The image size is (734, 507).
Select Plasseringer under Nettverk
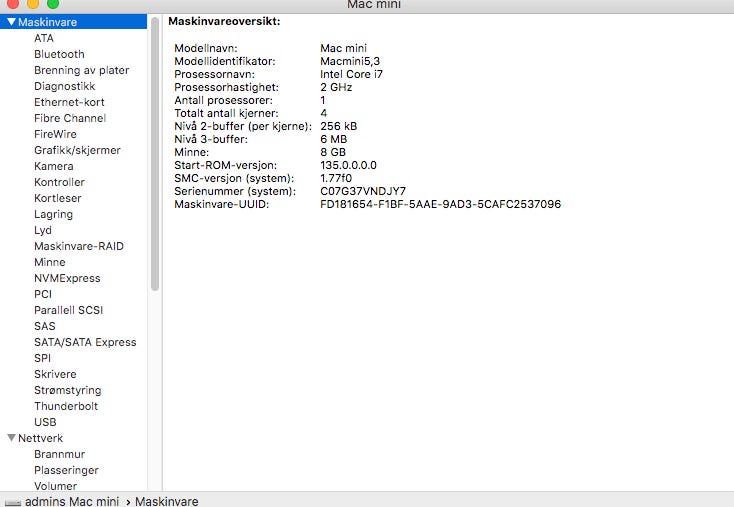point(66,470)
